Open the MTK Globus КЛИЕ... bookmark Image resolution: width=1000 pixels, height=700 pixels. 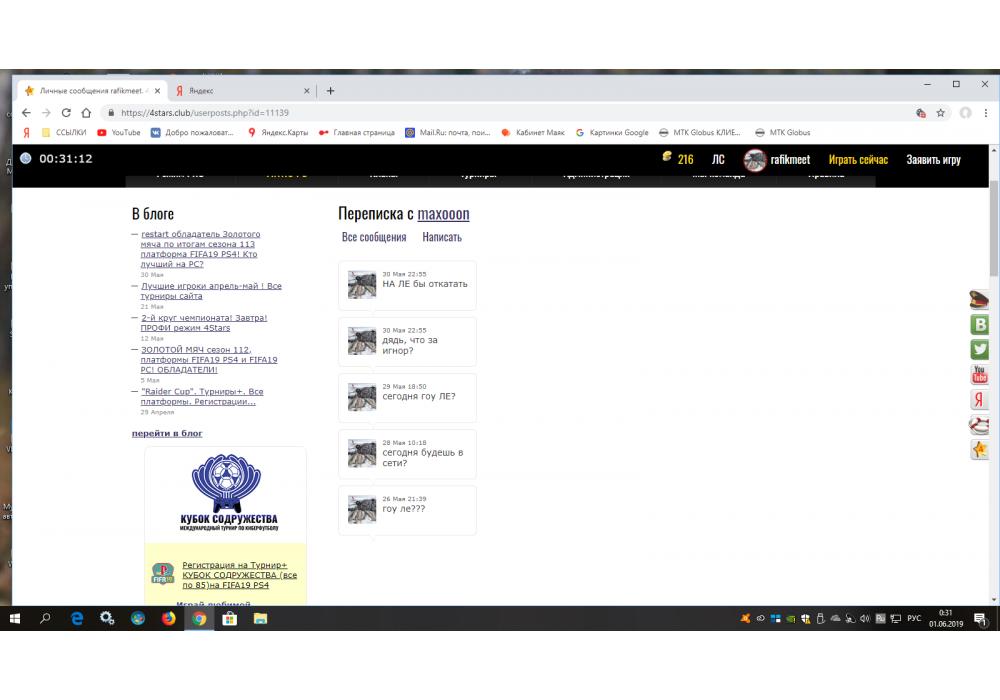coord(700,133)
